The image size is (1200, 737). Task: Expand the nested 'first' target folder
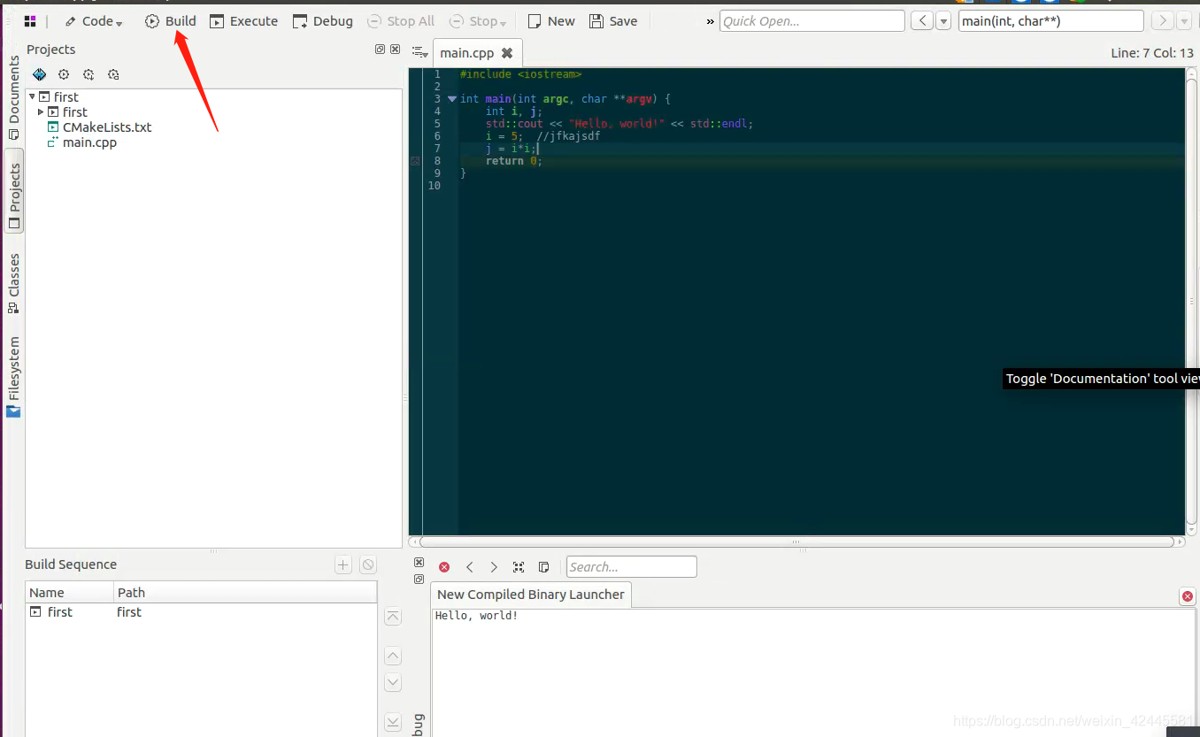point(41,112)
